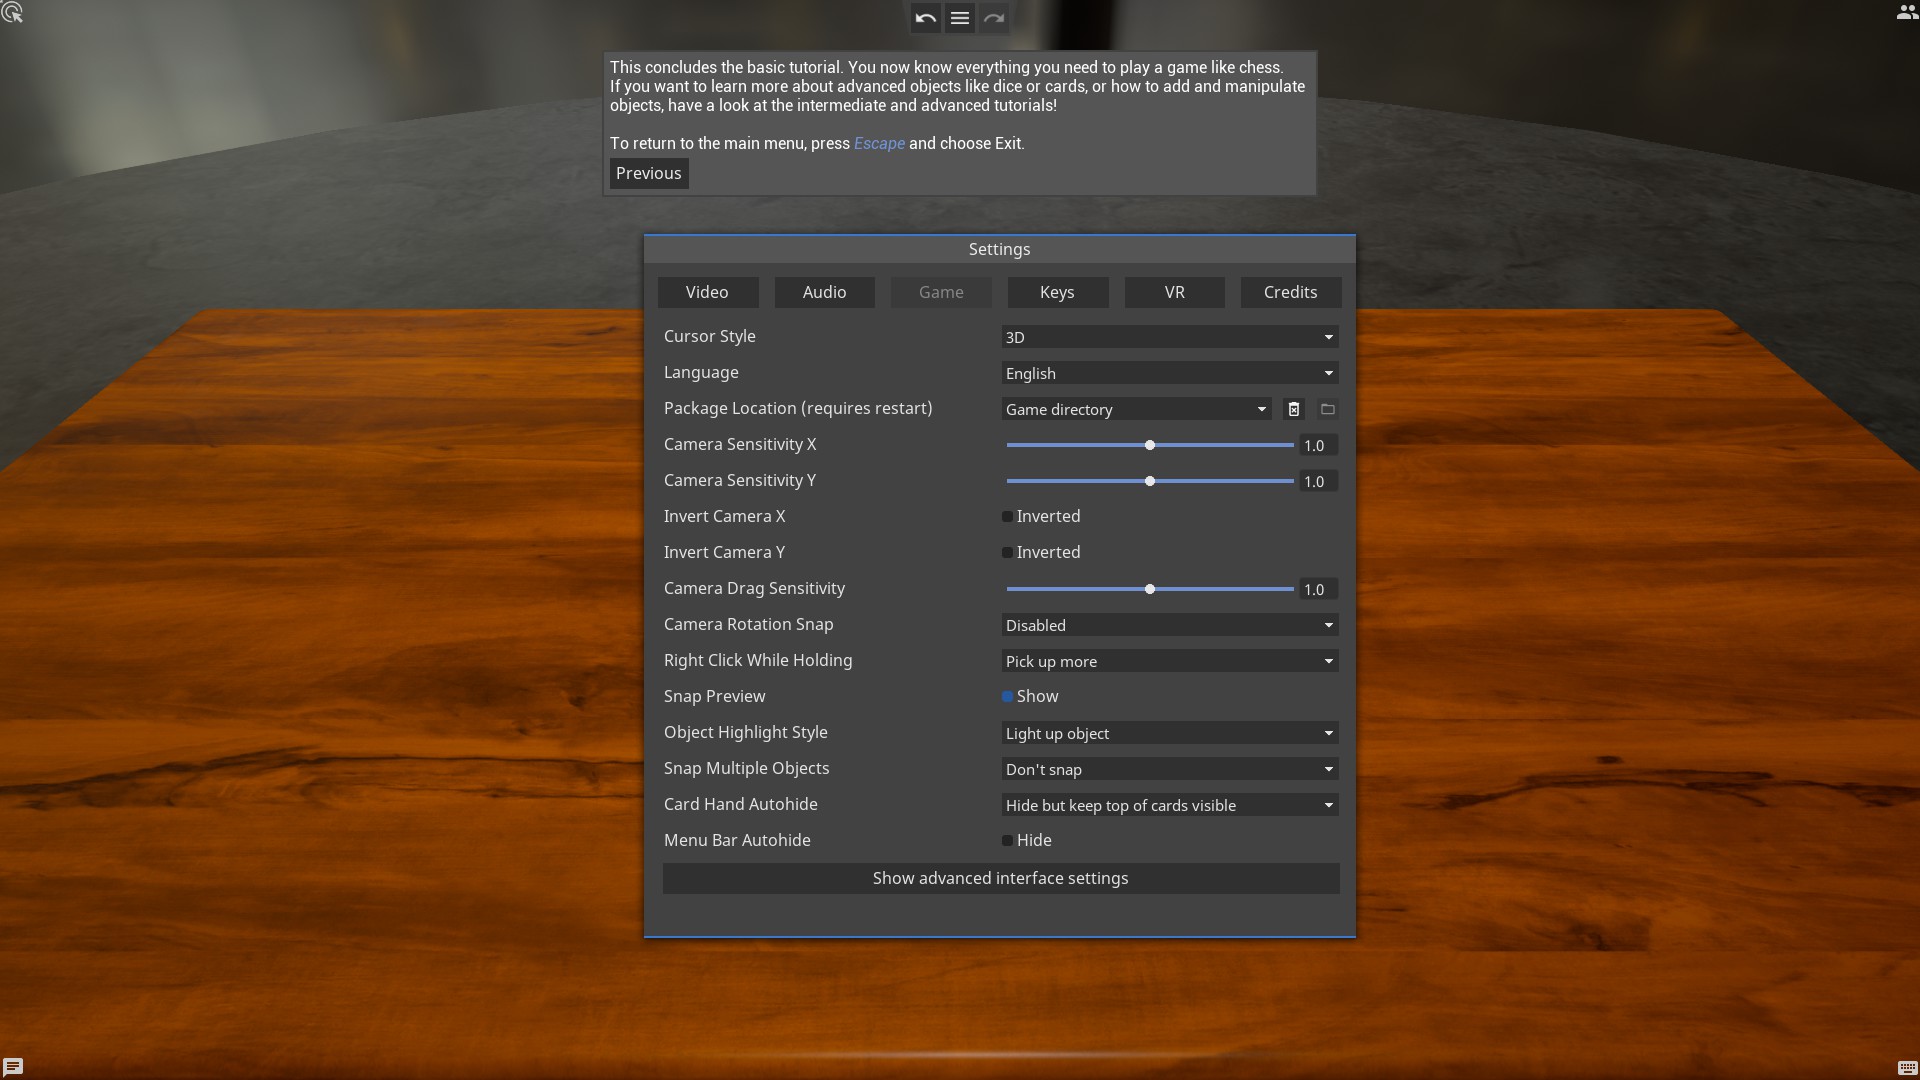This screenshot has height=1080, width=1920.
Task: Click the redo arrow icon
Action: [x=993, y=18]
